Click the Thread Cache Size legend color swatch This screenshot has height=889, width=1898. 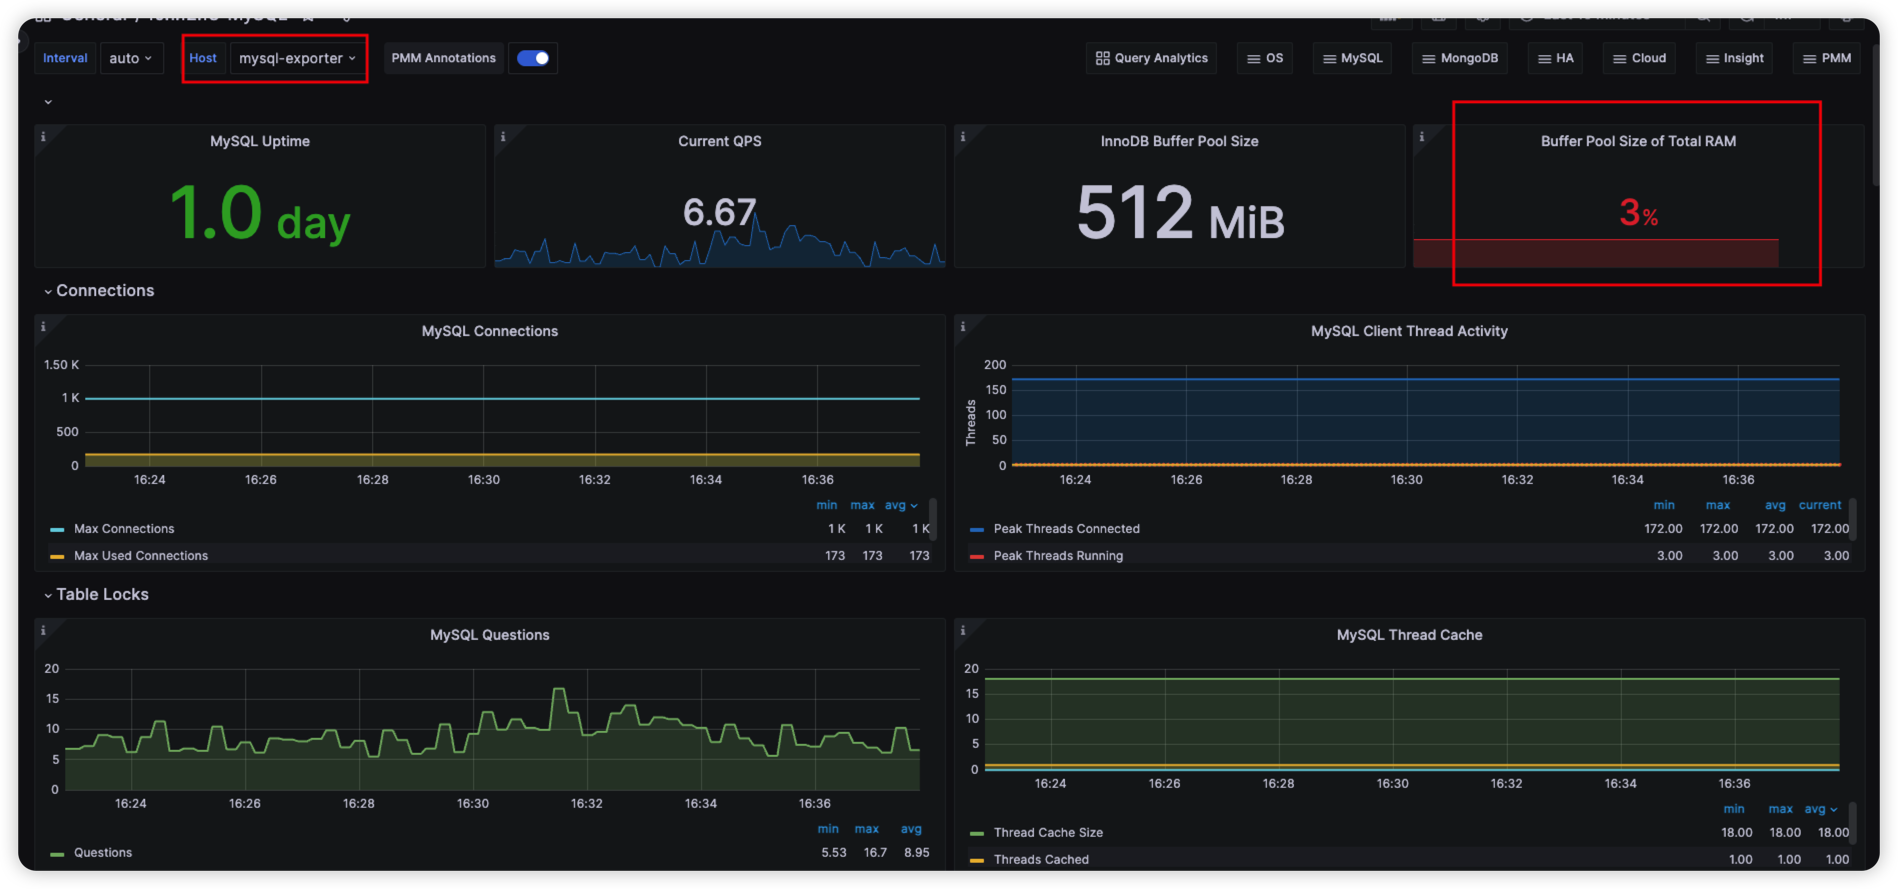click(x=977, y=833)
